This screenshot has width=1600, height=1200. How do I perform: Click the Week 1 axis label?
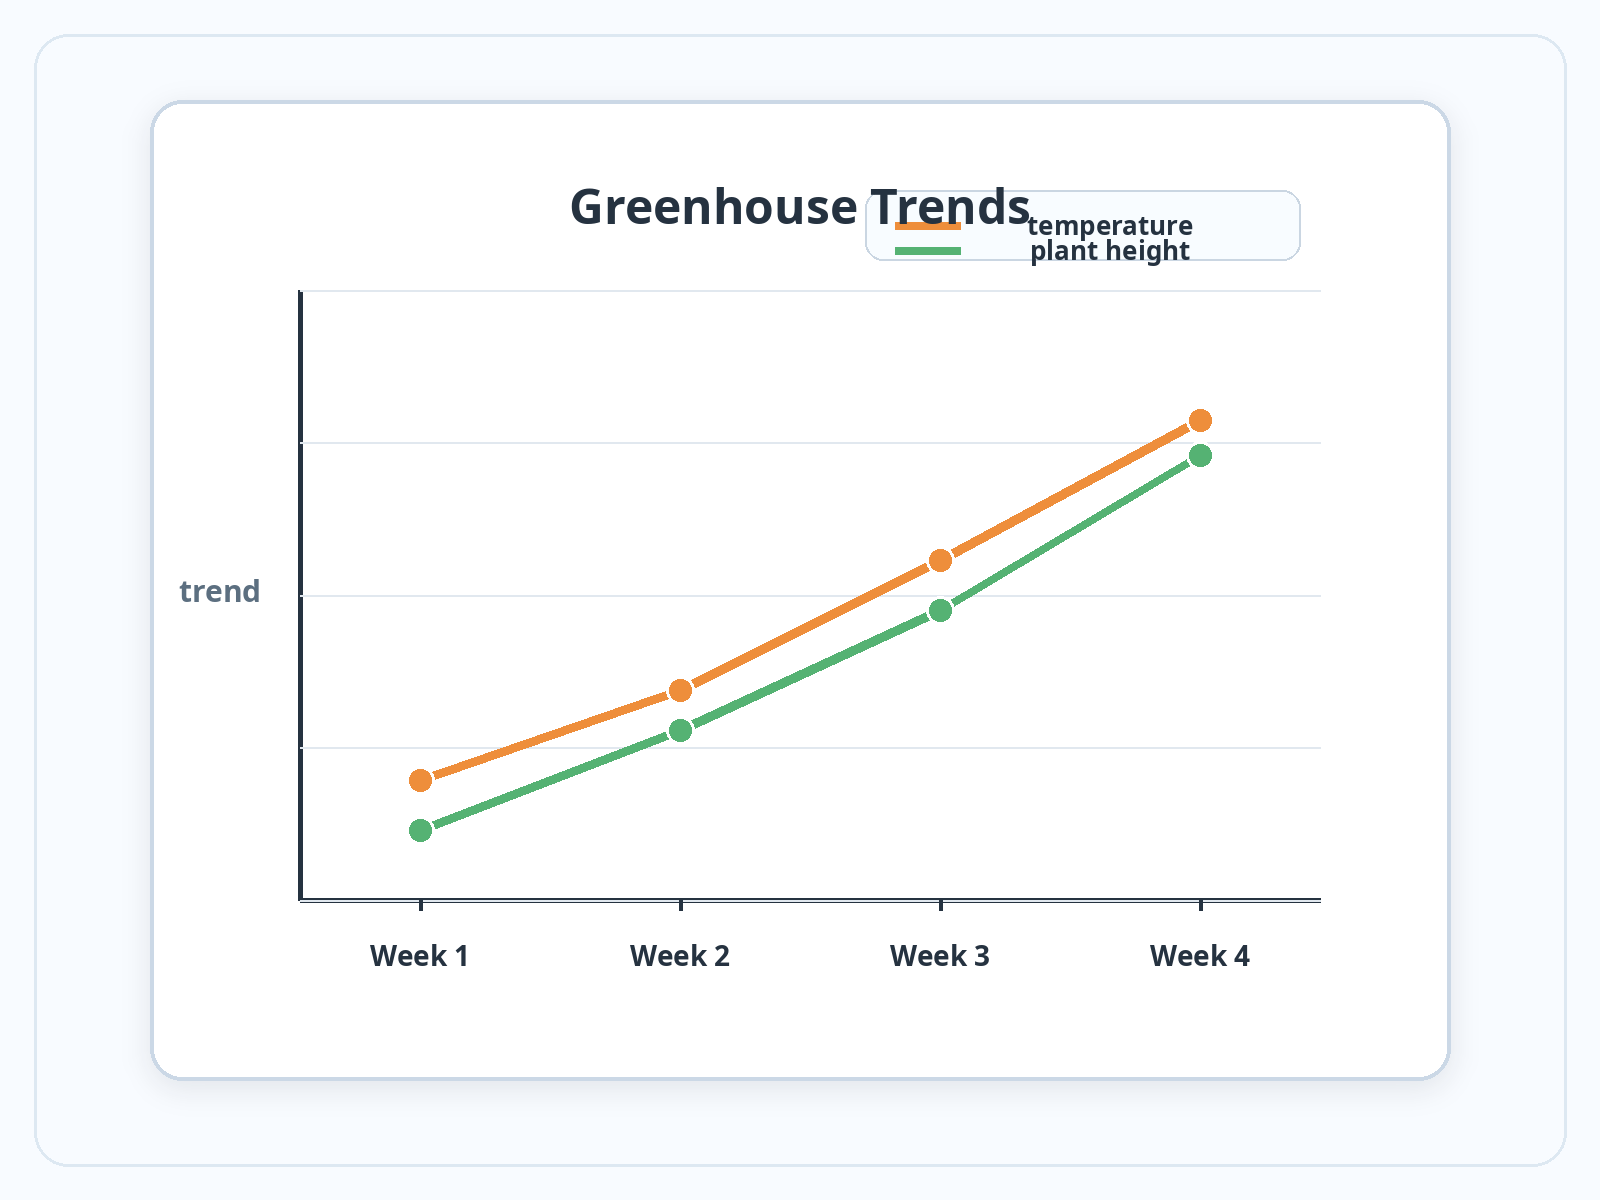420,956
